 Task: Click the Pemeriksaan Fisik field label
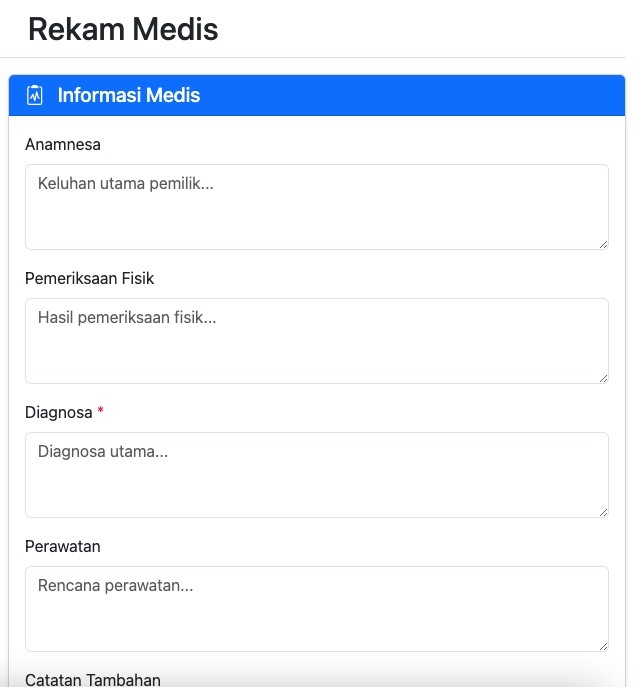point(90,279)
